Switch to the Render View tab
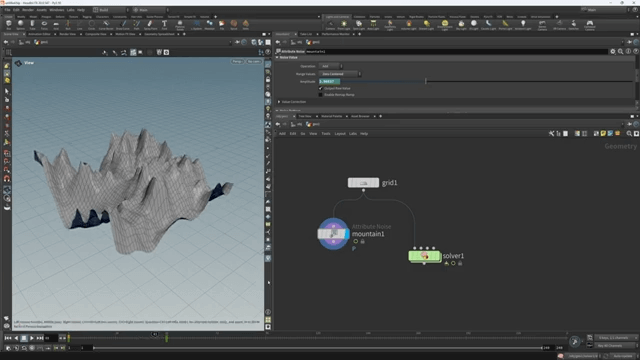The width and height of the screenshot is (640, 360). pos(68,34)
